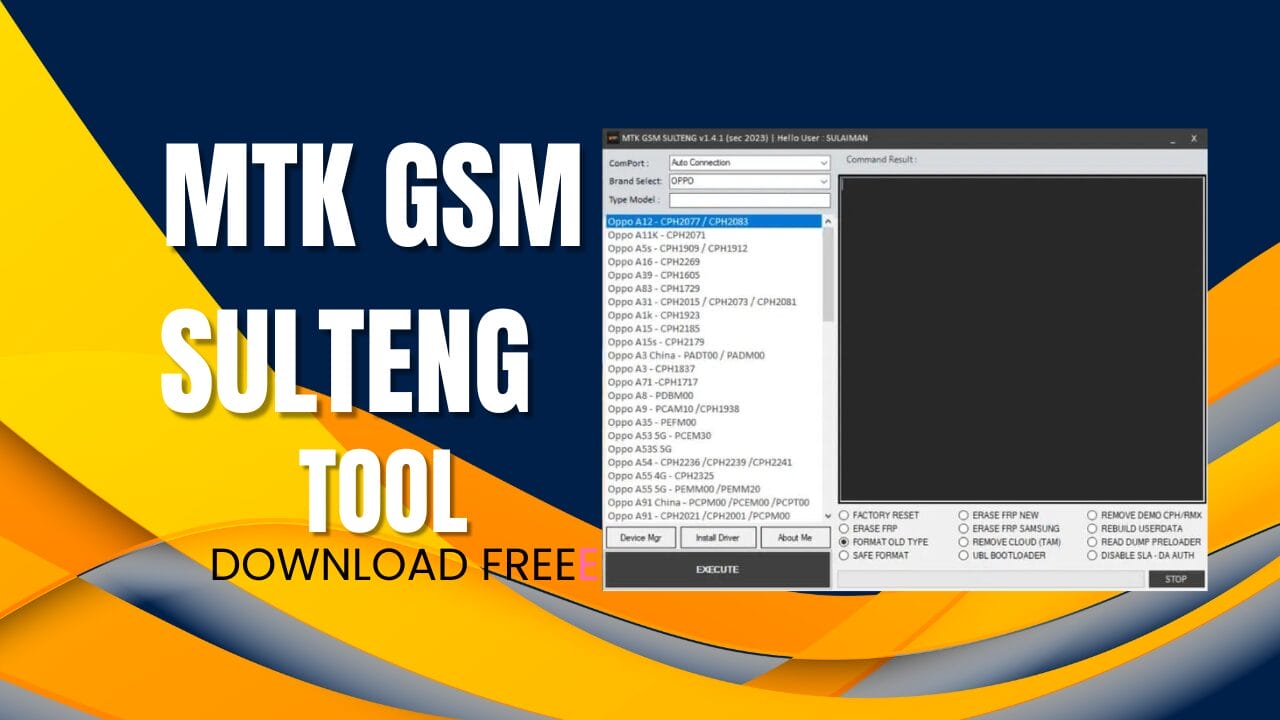
Task: Enable the FACTORY RESET option
Action: pos(843,515)
